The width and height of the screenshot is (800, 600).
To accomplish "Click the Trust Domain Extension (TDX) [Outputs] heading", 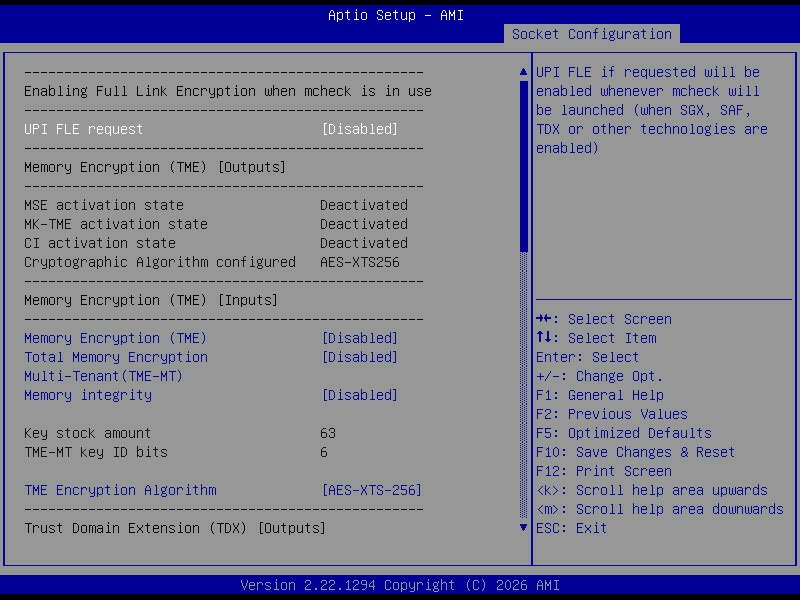I will (174, 528).
